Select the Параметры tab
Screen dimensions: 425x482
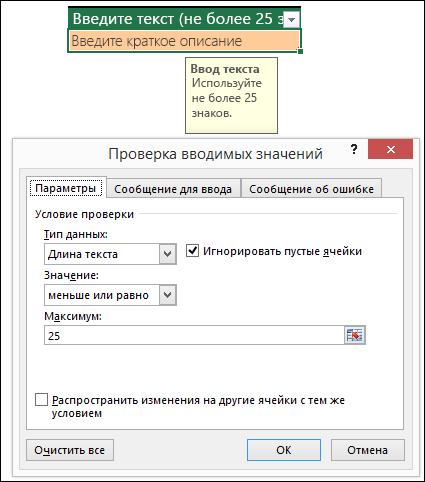66,188
